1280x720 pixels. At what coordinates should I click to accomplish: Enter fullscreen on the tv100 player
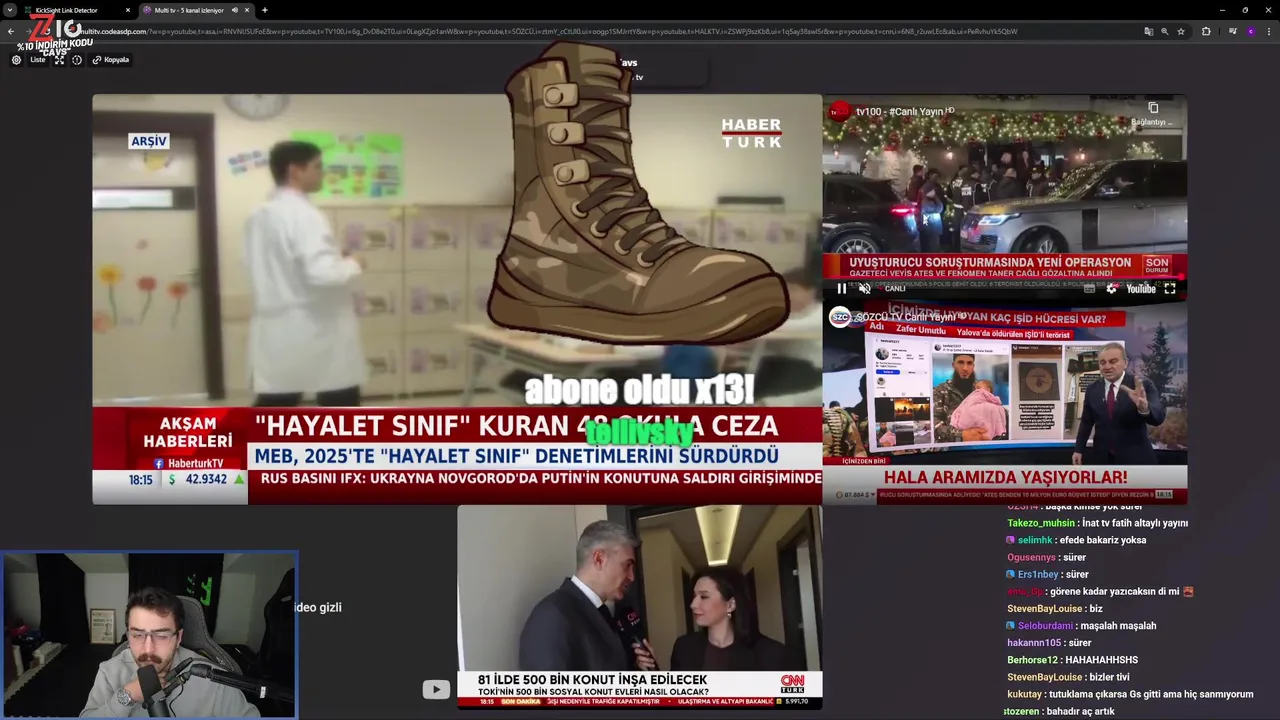coord(1170,288)
